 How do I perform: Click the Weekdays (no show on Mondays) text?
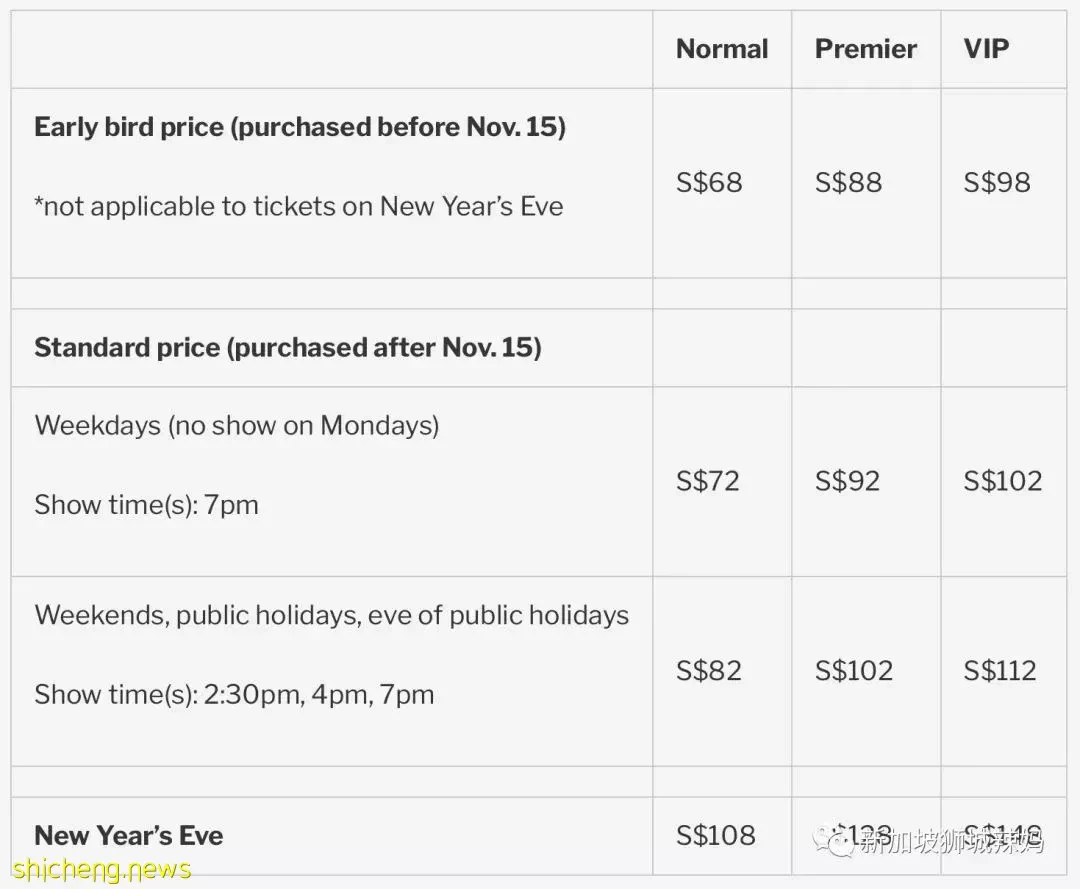(237, 426)
